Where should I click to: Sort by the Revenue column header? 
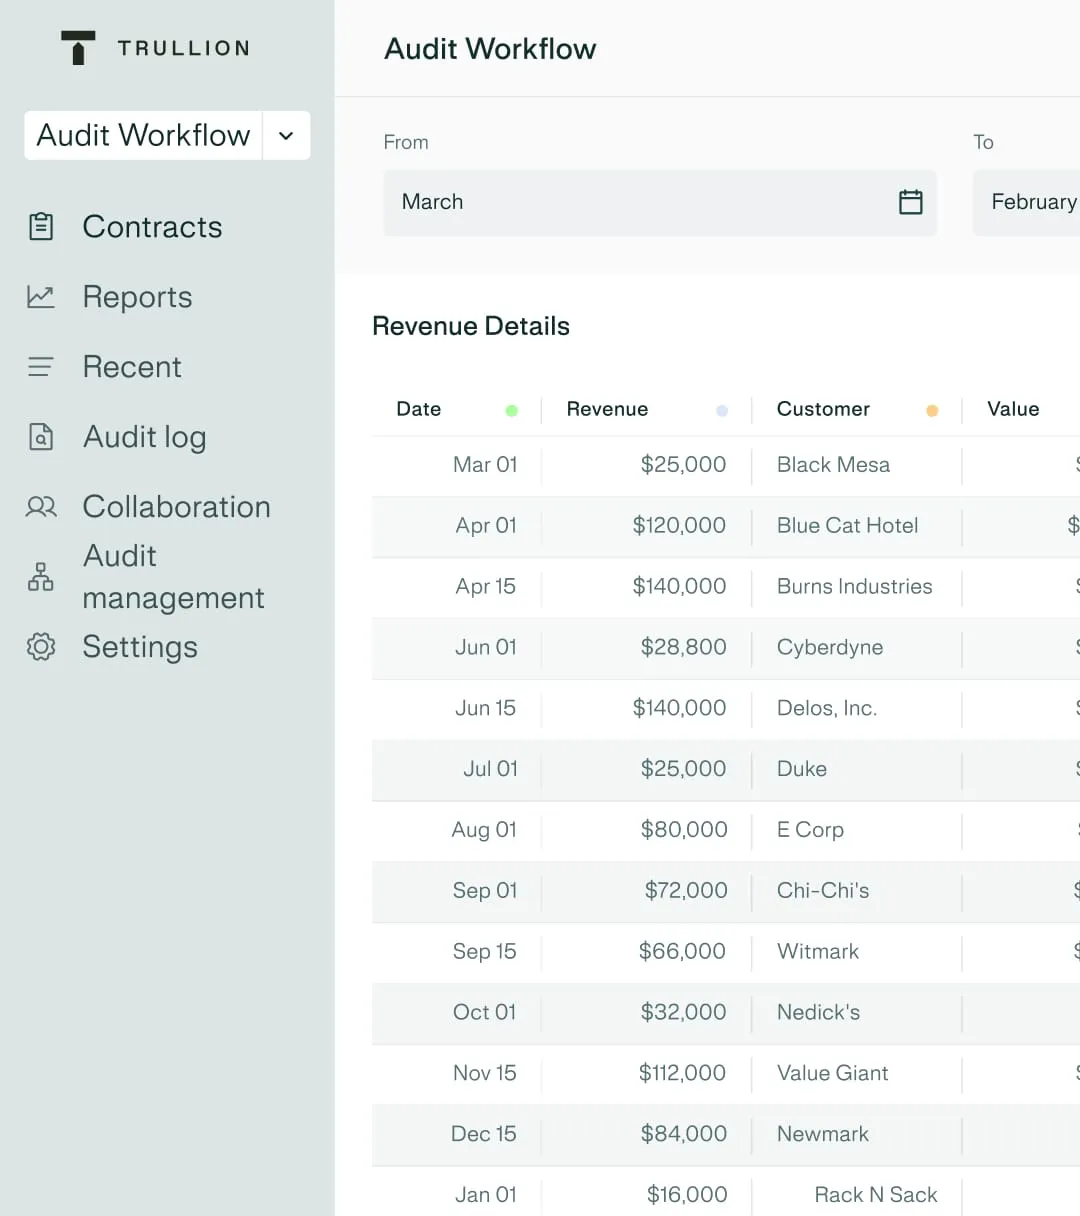pyautogui.click(x=607, y=409)
